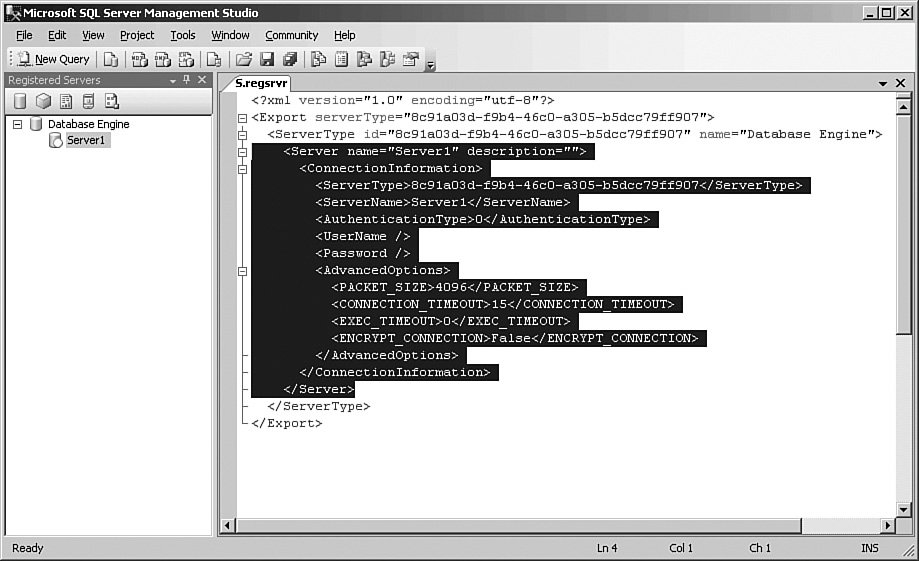This screenshot has height=561, width=919.
Task: Close the S.regsrvr document with X
Action: (x=901, y=83)
